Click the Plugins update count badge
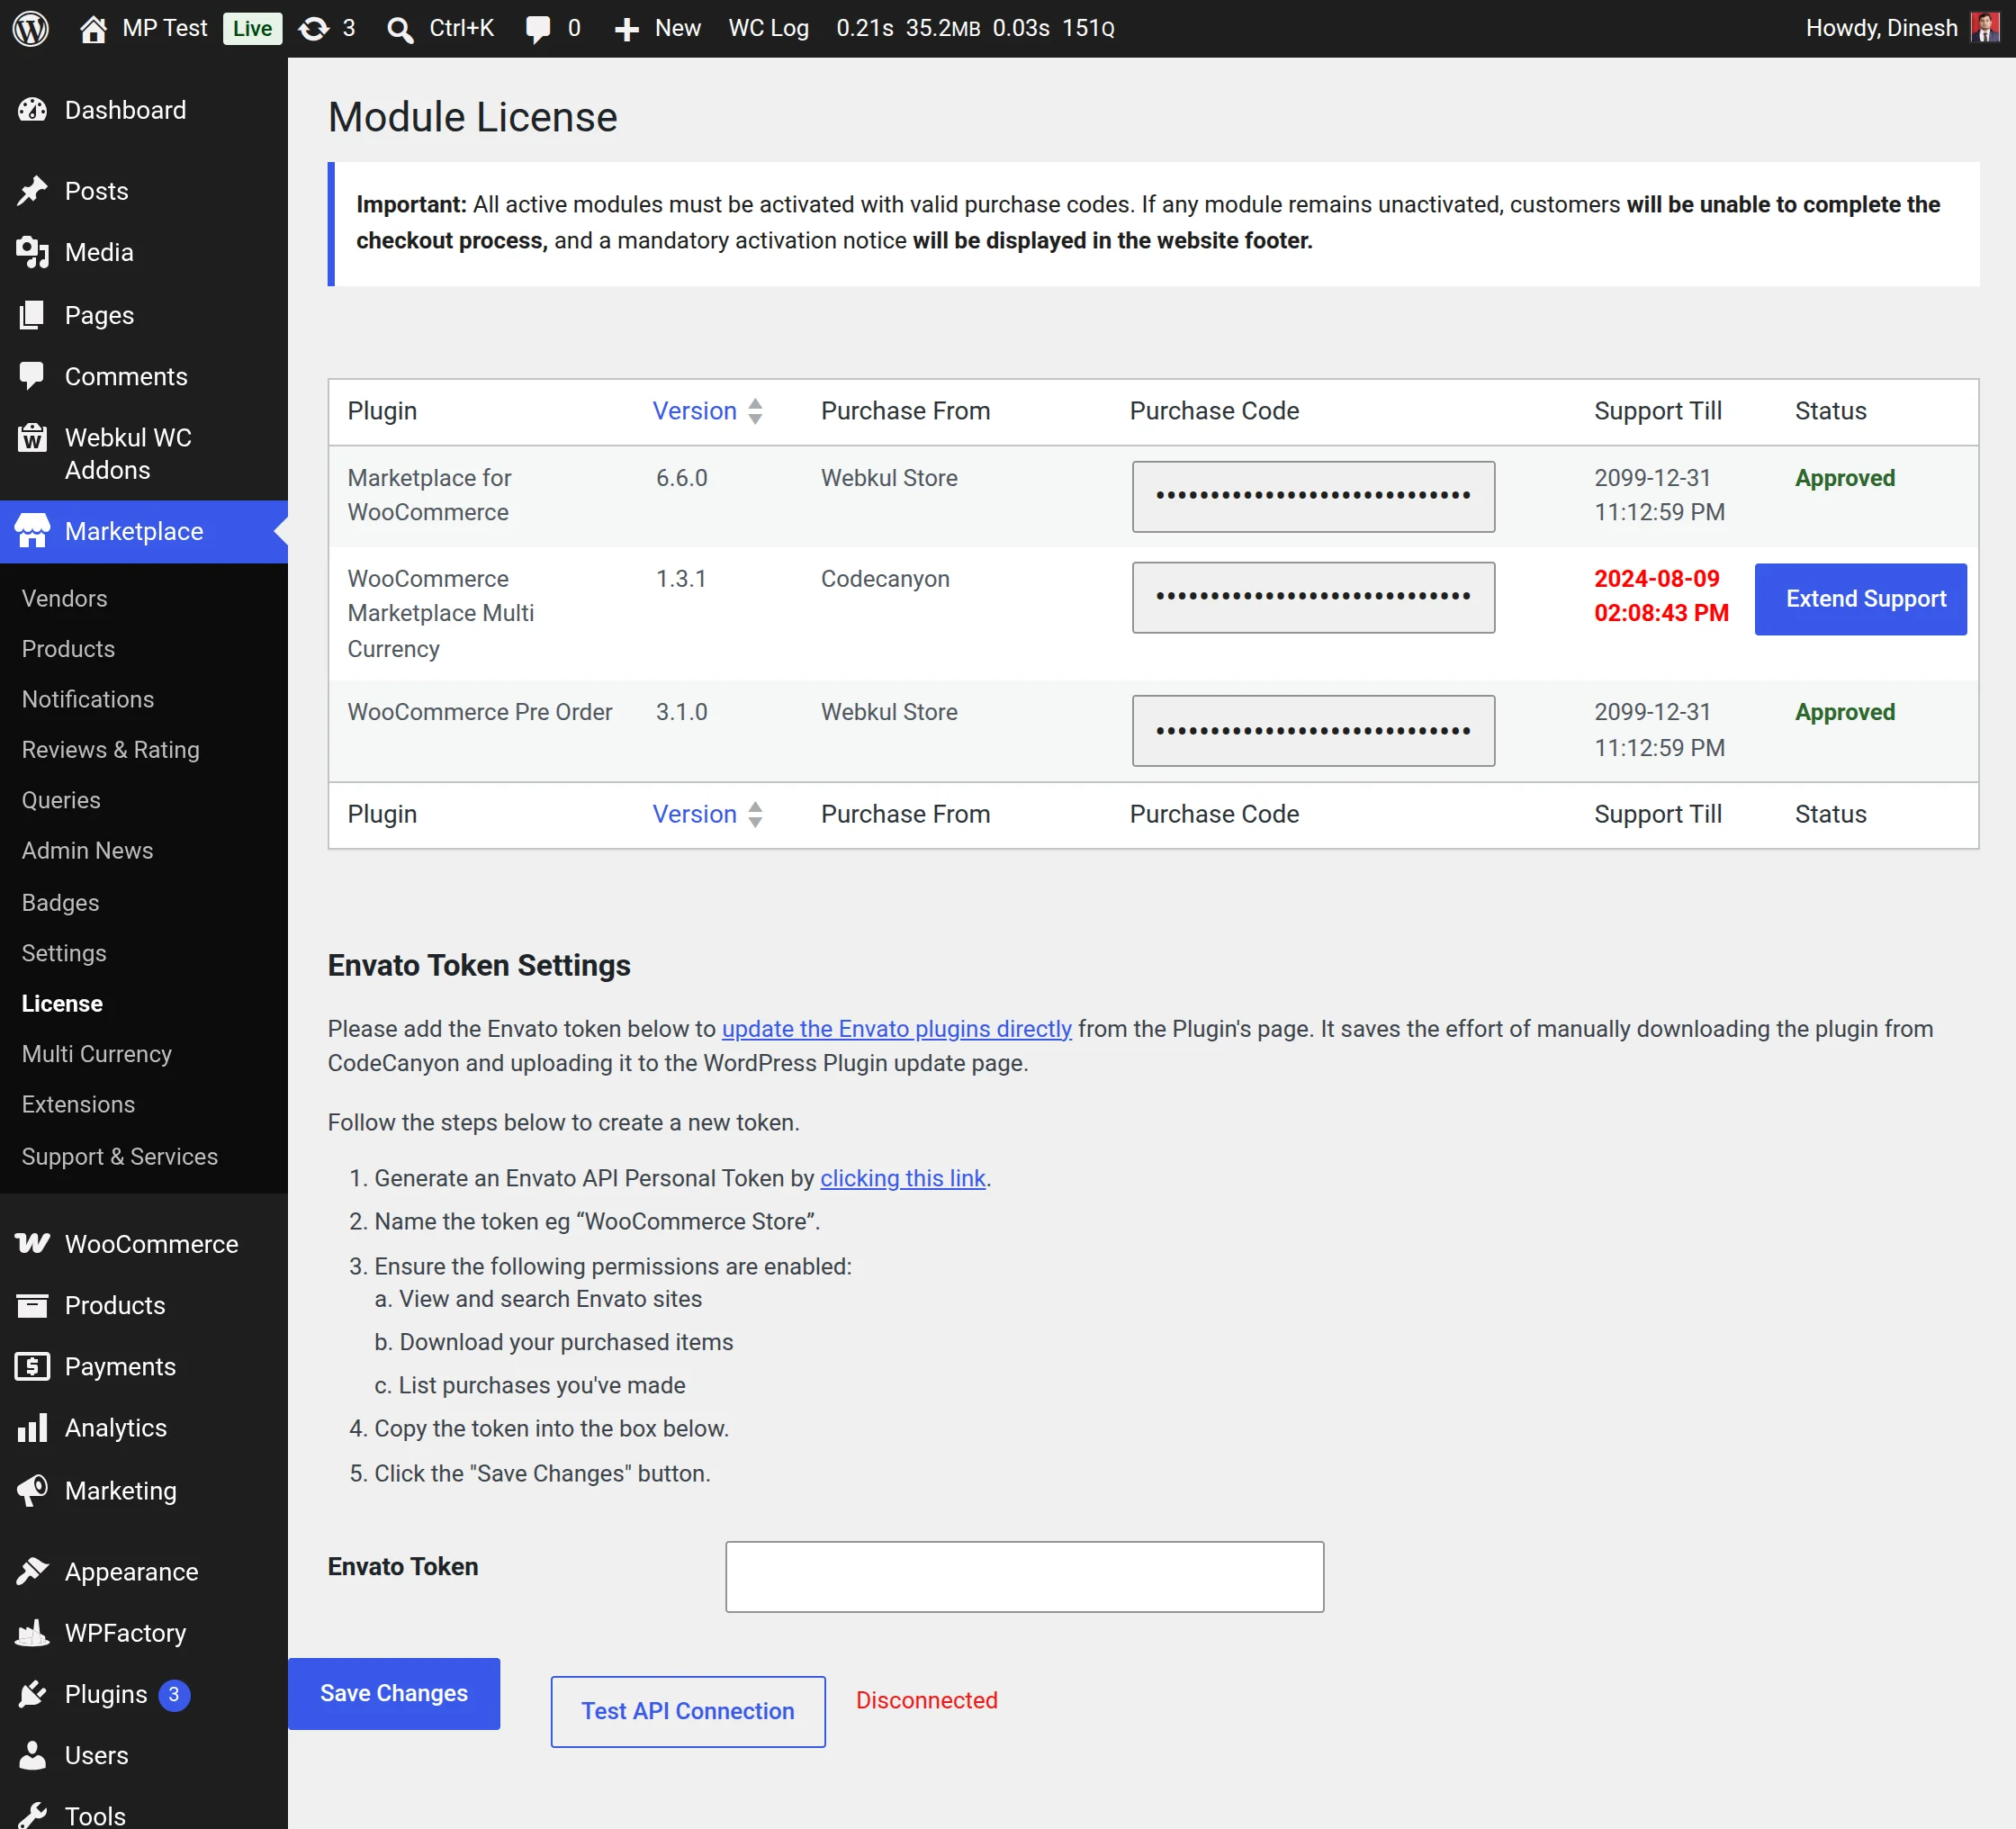 coord(174,1694)
